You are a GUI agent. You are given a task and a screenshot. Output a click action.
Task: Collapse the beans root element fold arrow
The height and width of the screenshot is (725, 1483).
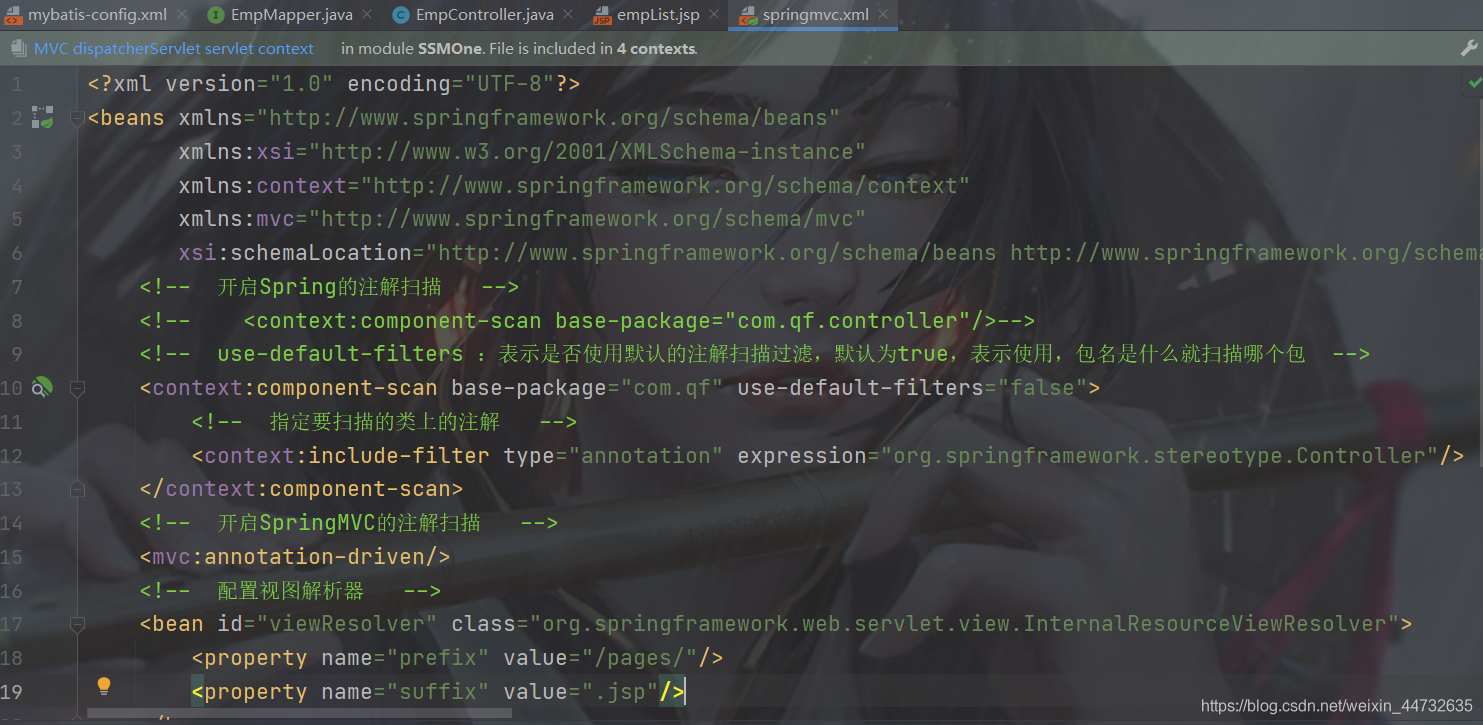77,117
